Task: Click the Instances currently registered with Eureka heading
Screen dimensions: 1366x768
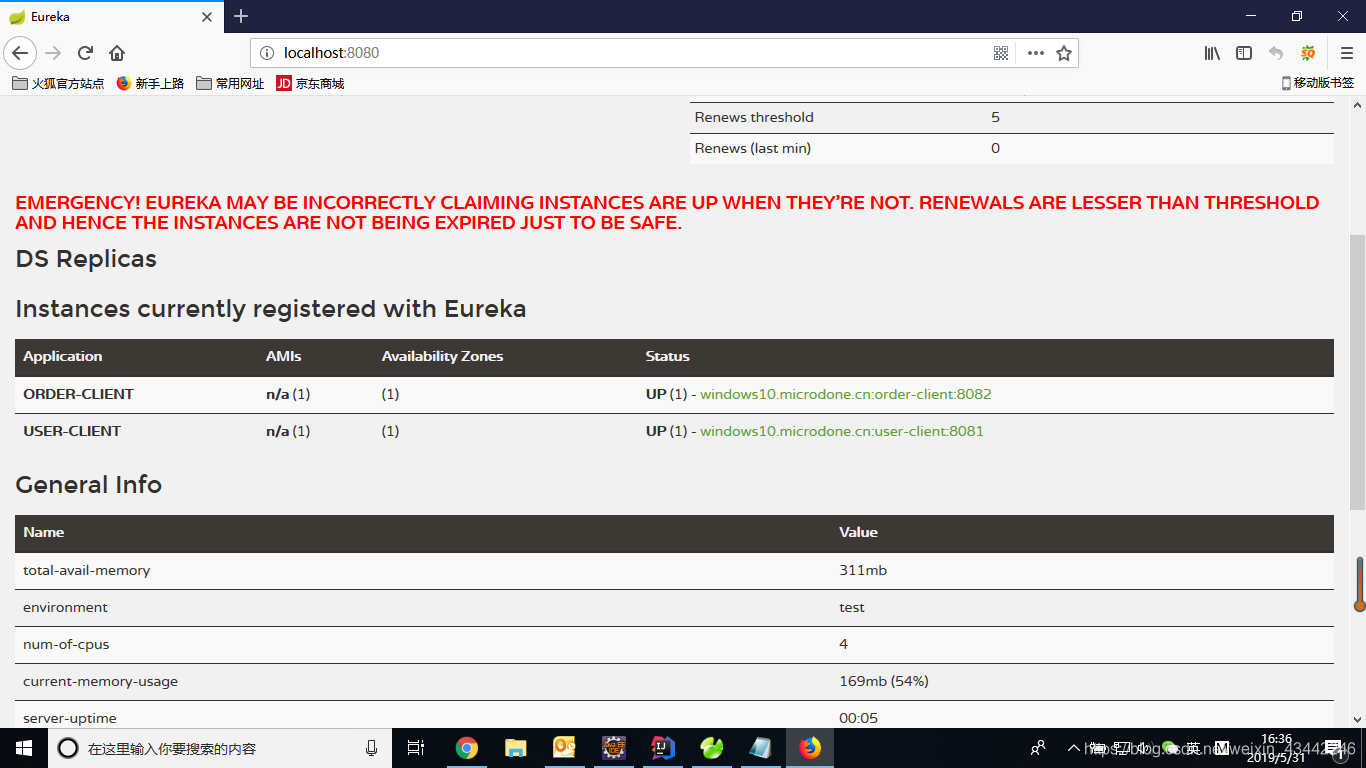Action: pyautogui.click(x=271, y=309)
